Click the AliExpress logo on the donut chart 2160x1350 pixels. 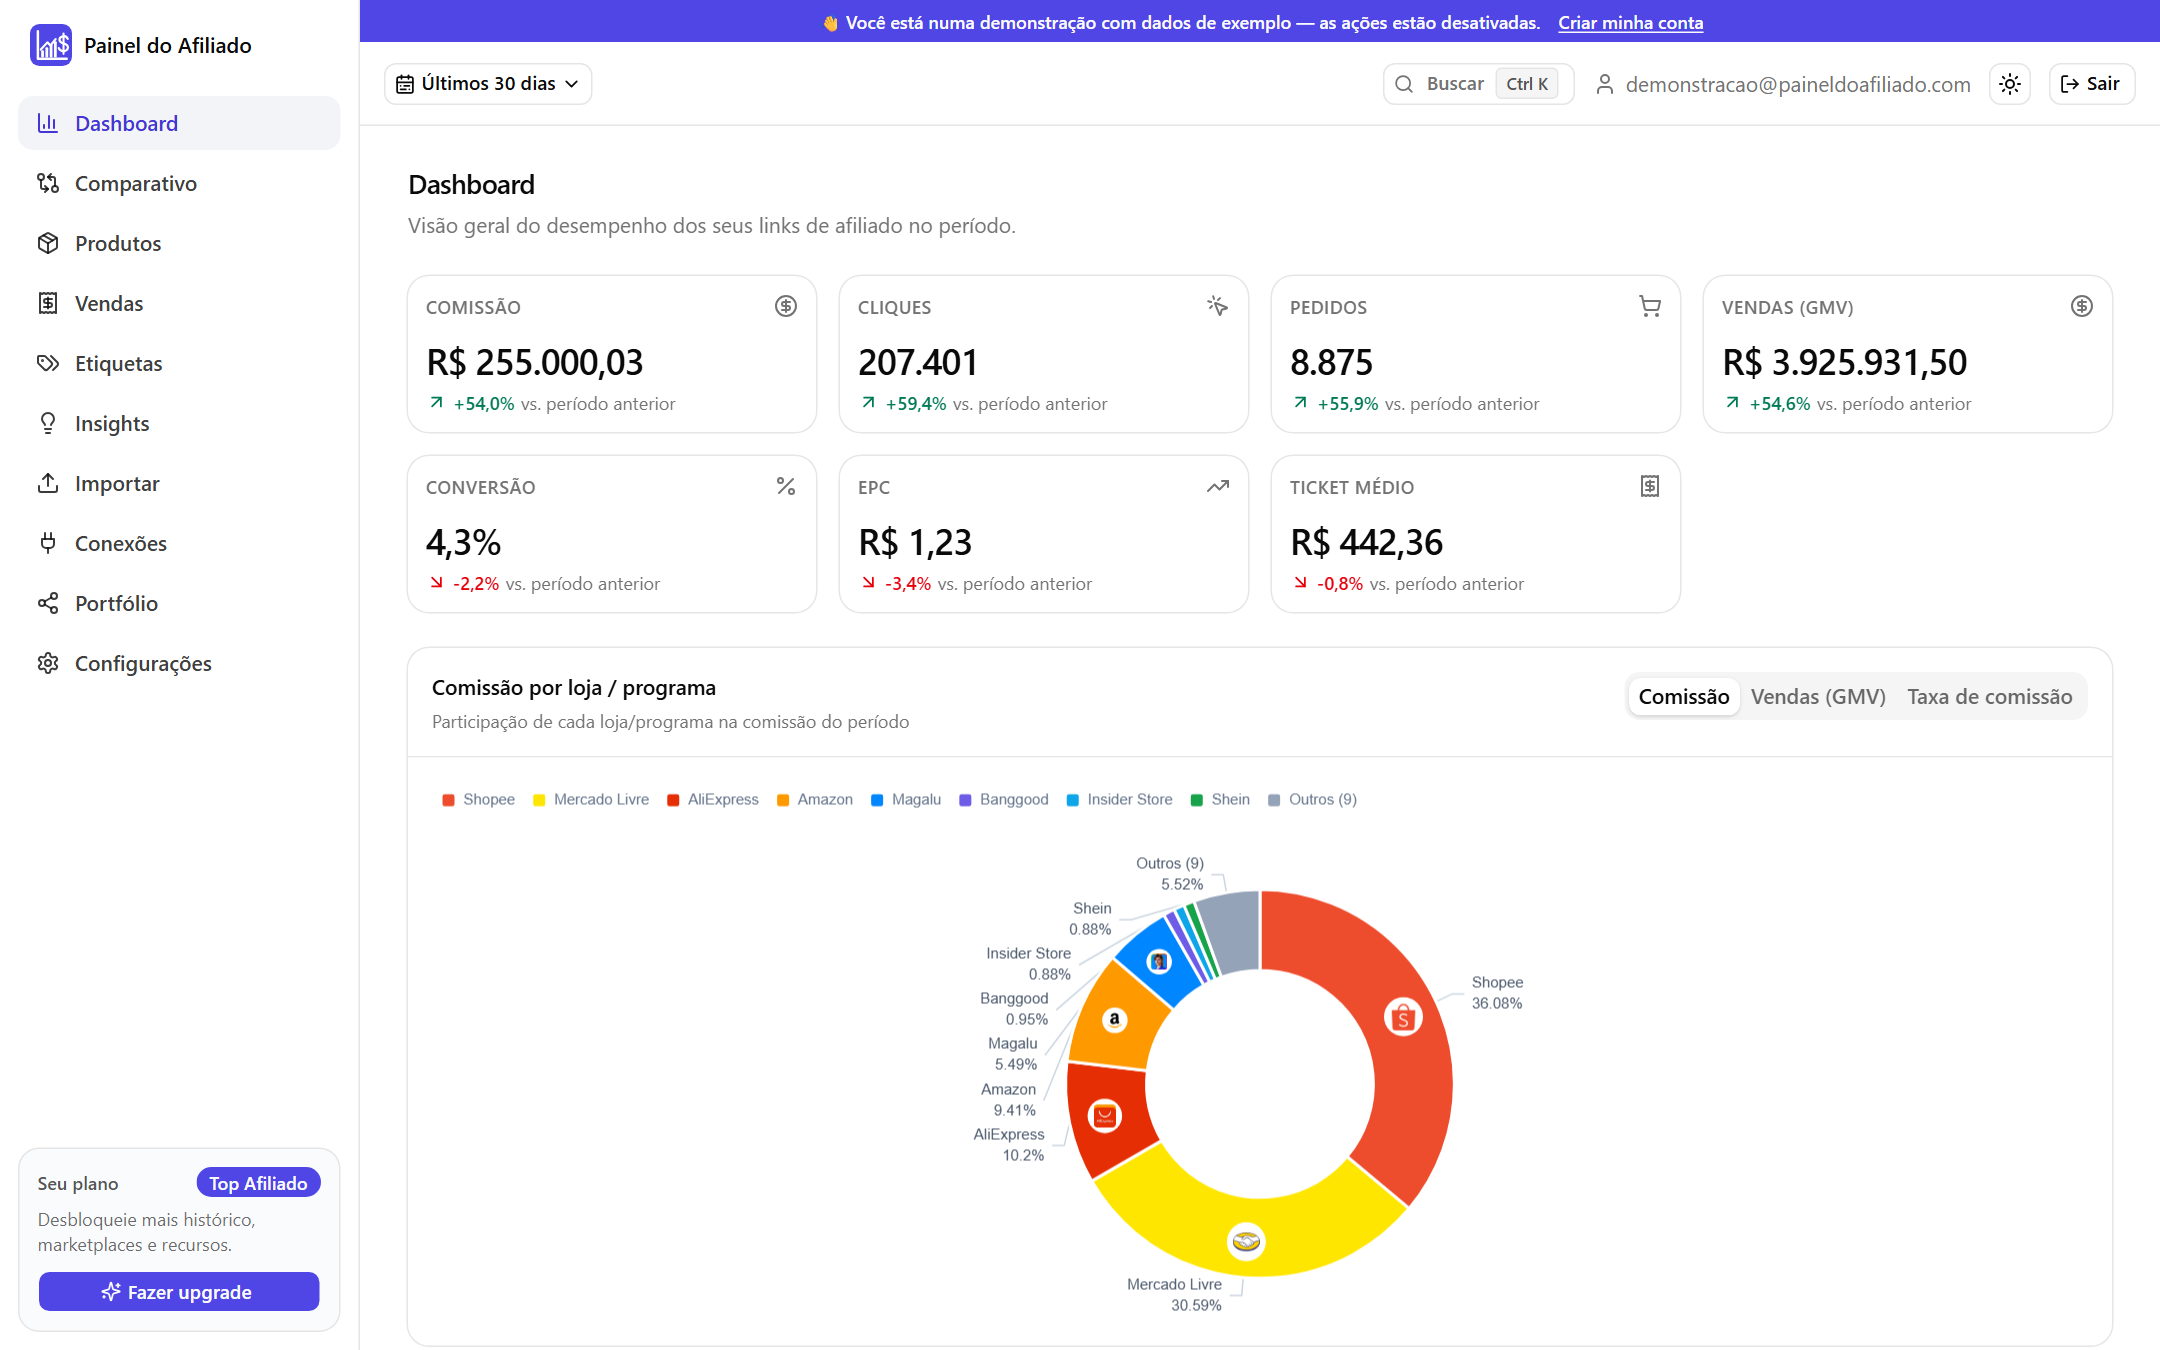pos(1105,1116)
